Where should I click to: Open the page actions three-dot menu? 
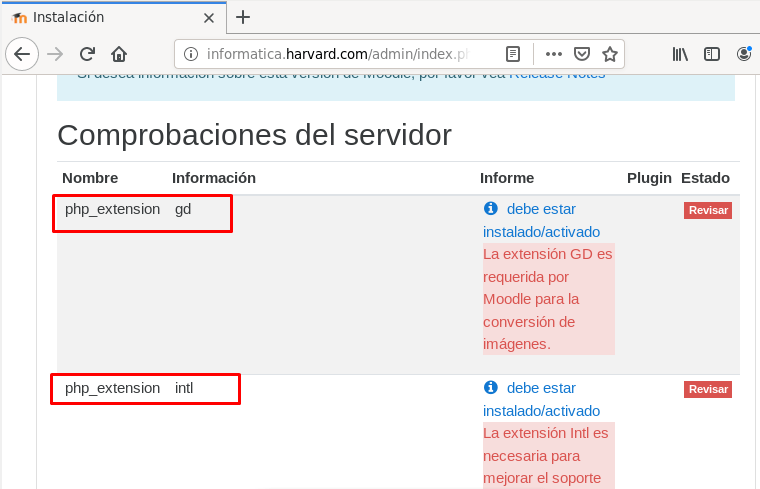tap(553, 54)
